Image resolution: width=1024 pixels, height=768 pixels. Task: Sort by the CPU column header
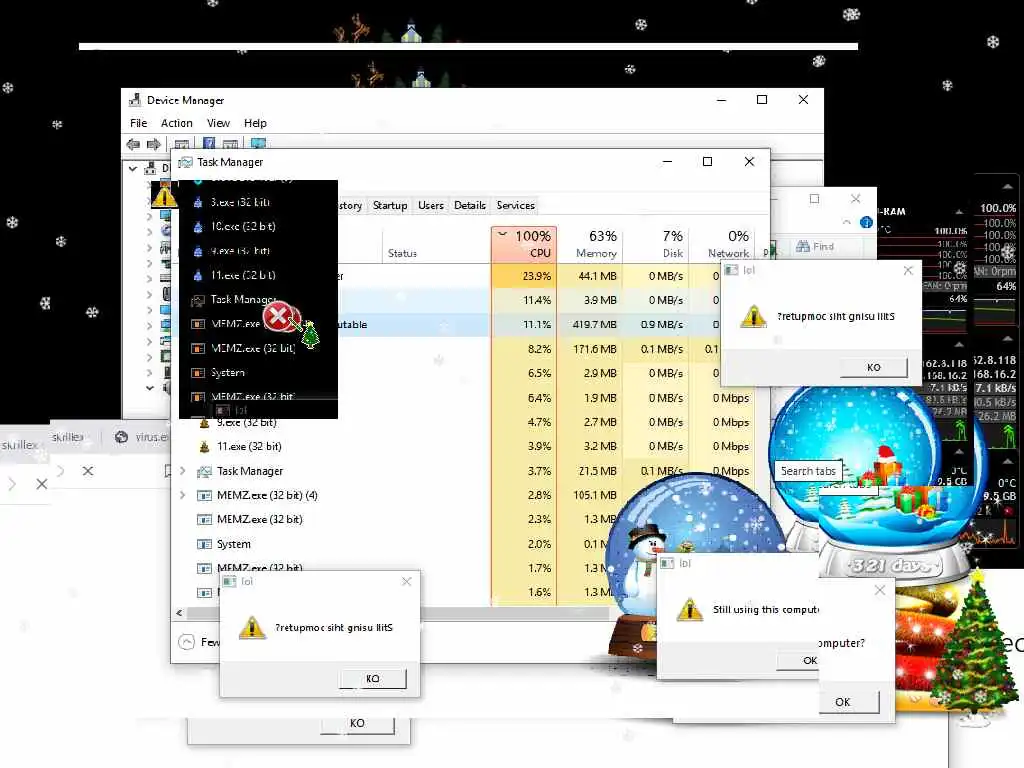tap(524, 244)
